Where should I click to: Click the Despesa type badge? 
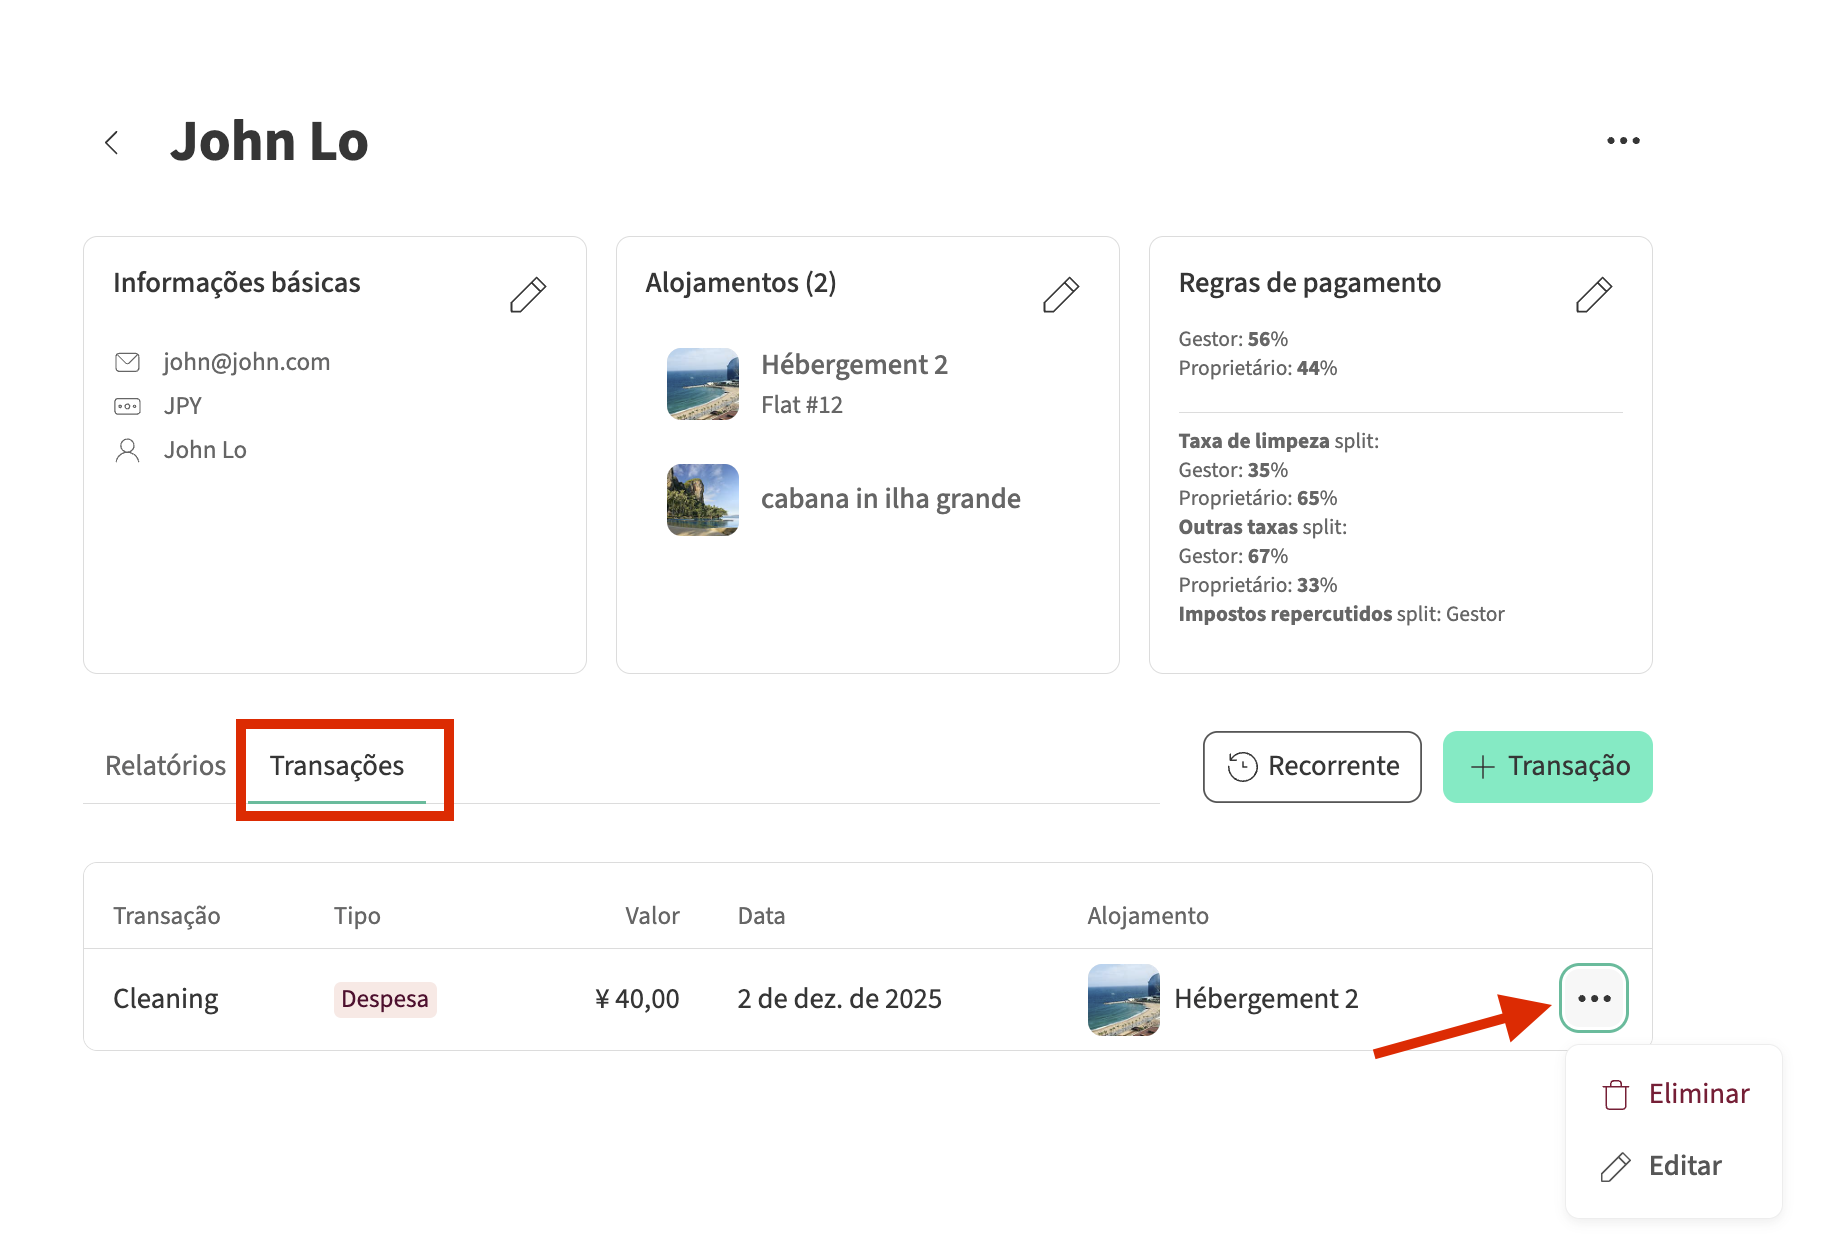pos(385,999)
